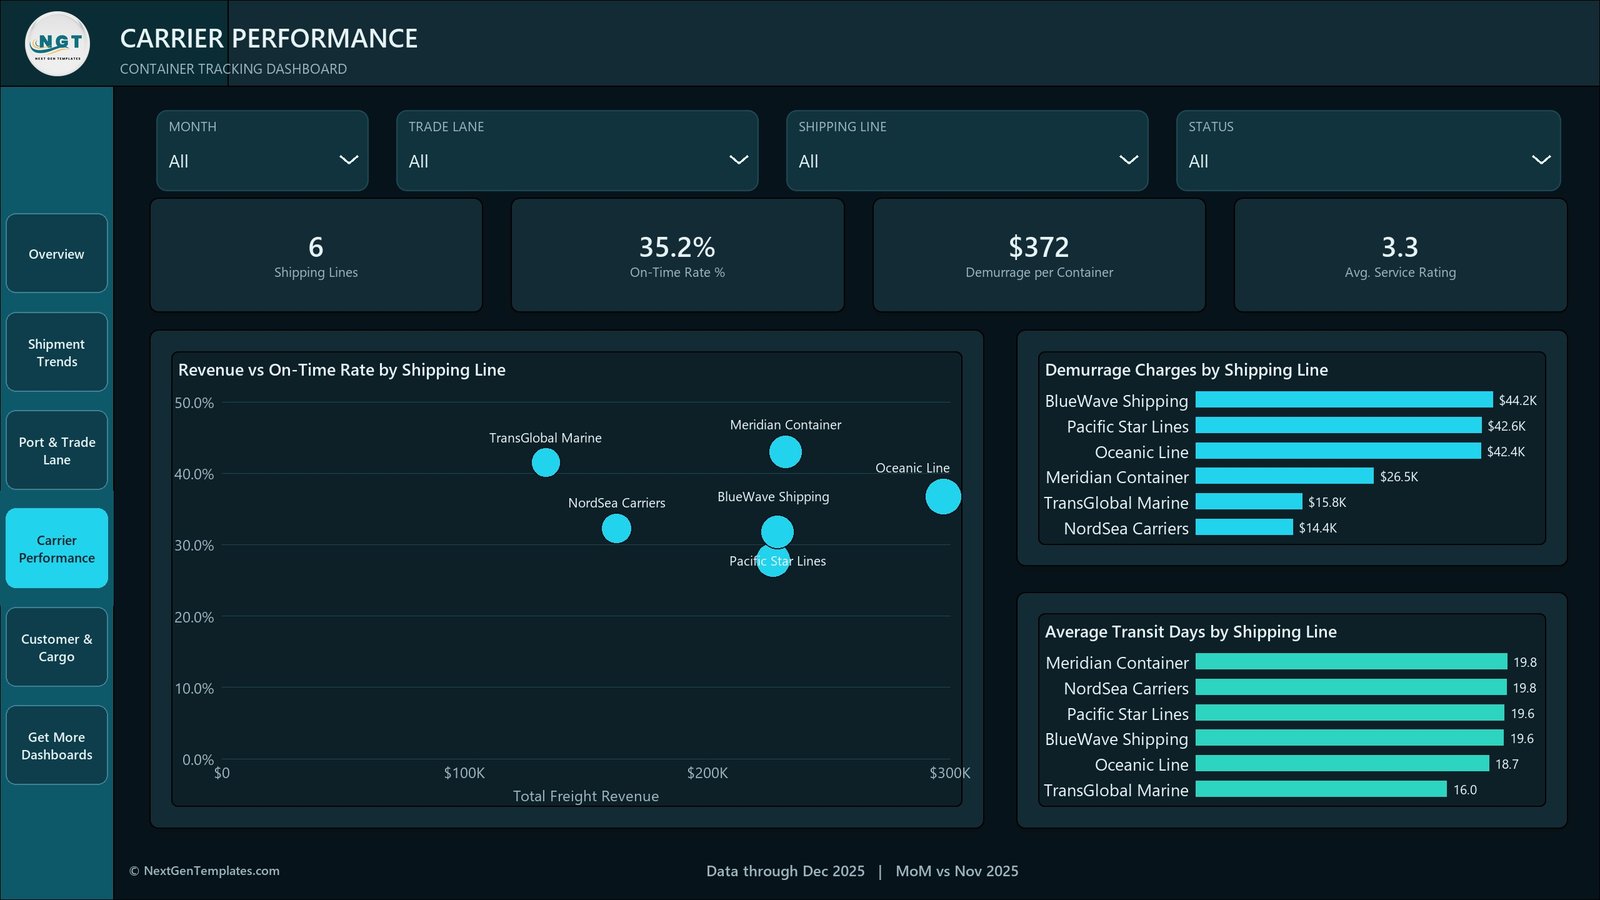Select NordSea Carriers demurrage bar $14.4K
This screenshot has height=900, width=1600.
1244,527
